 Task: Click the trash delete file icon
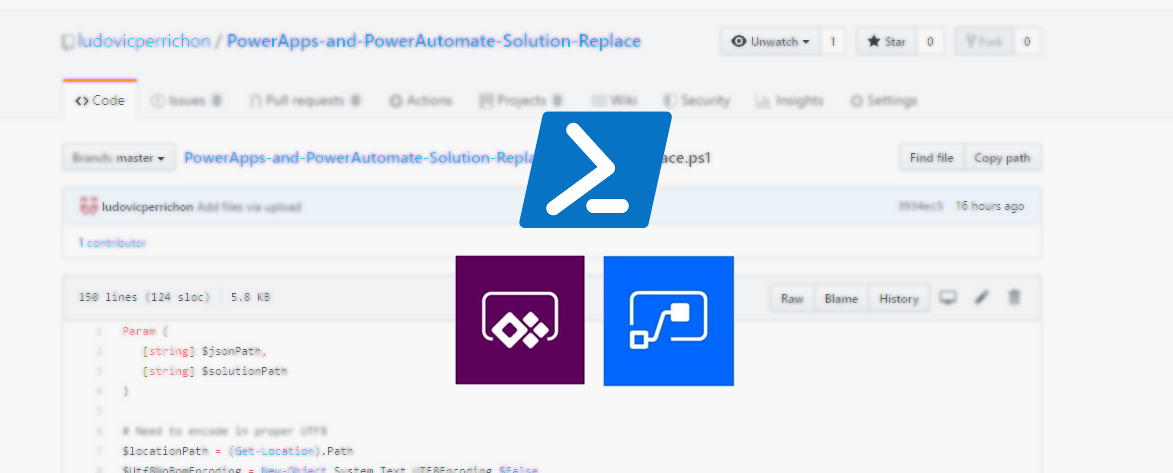[1014, 298]
